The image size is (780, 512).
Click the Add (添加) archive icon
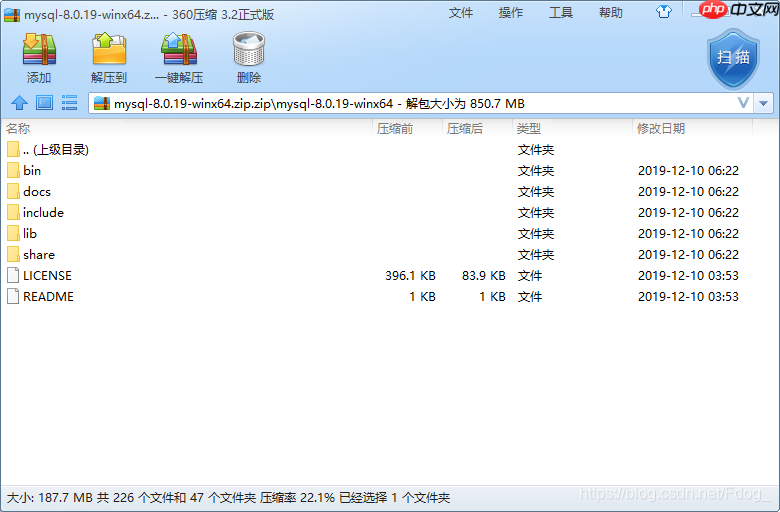[x=39, y=49]
